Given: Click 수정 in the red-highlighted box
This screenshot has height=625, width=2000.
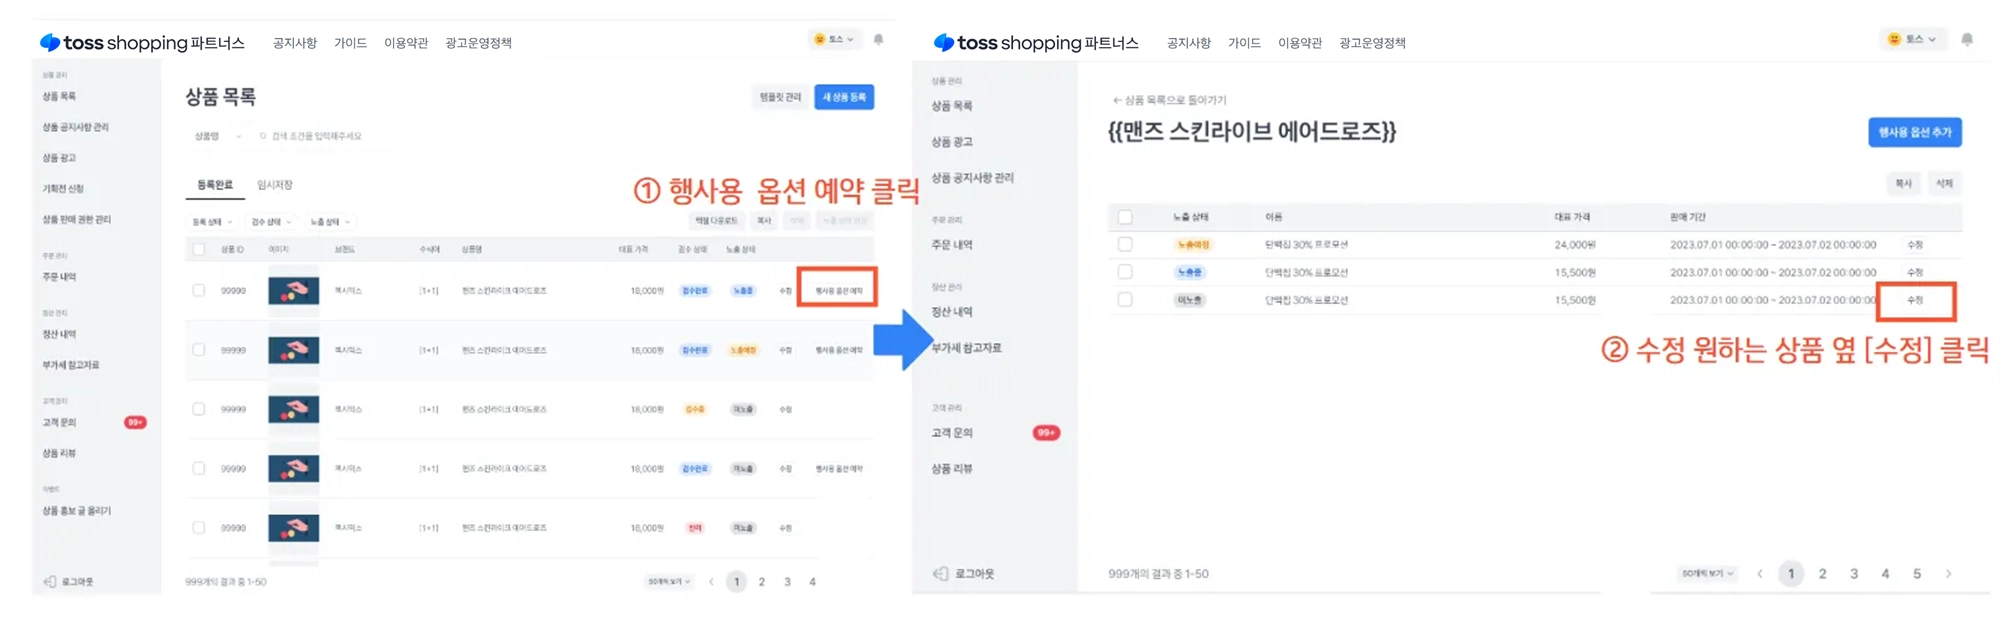Looking at the screenshot, I should pyautogui.click(x=1915, y=300).
